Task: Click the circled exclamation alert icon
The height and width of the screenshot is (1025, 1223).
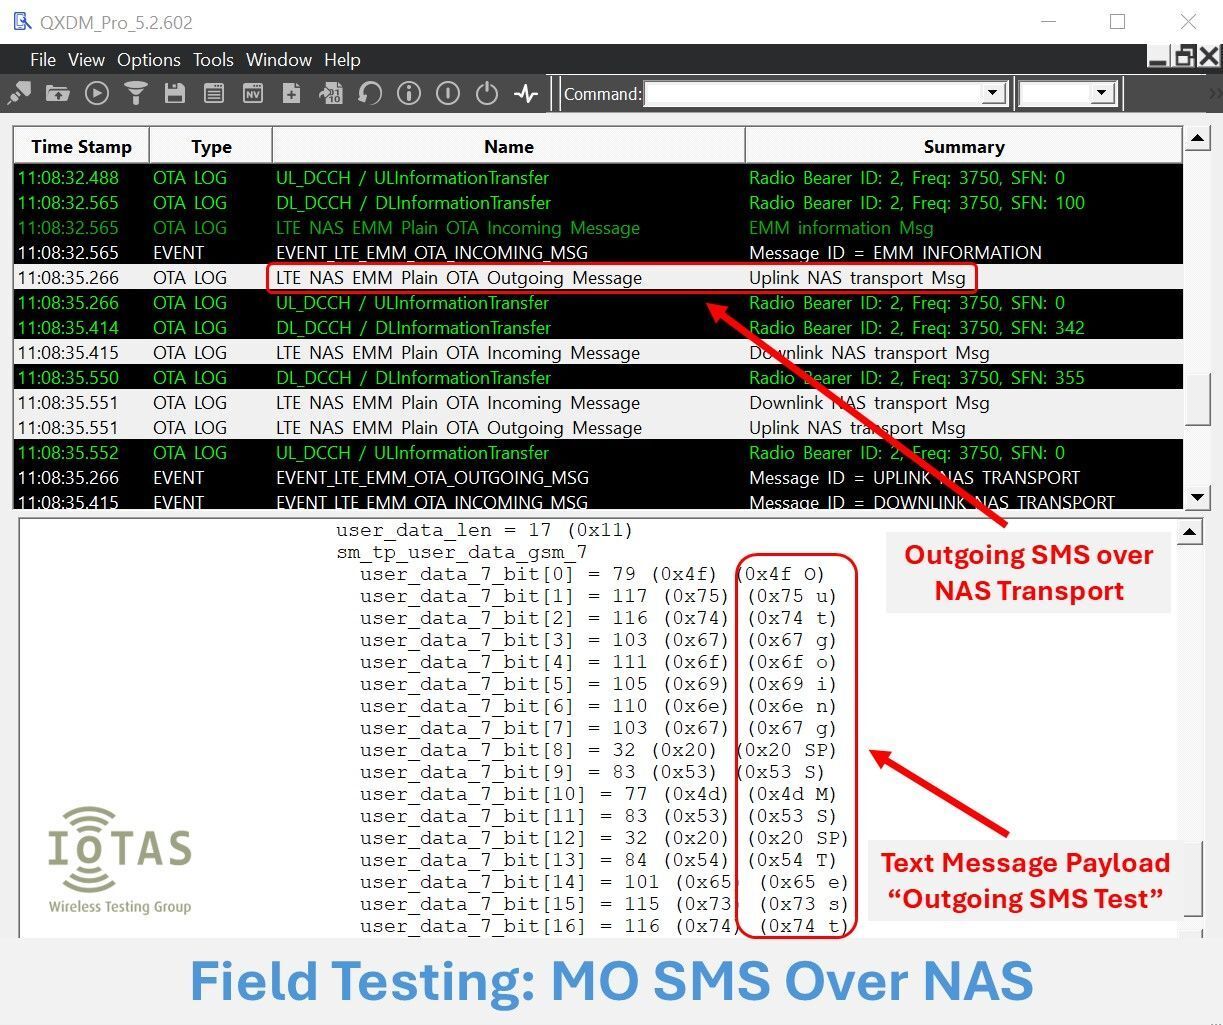Action: pos(448,94)
